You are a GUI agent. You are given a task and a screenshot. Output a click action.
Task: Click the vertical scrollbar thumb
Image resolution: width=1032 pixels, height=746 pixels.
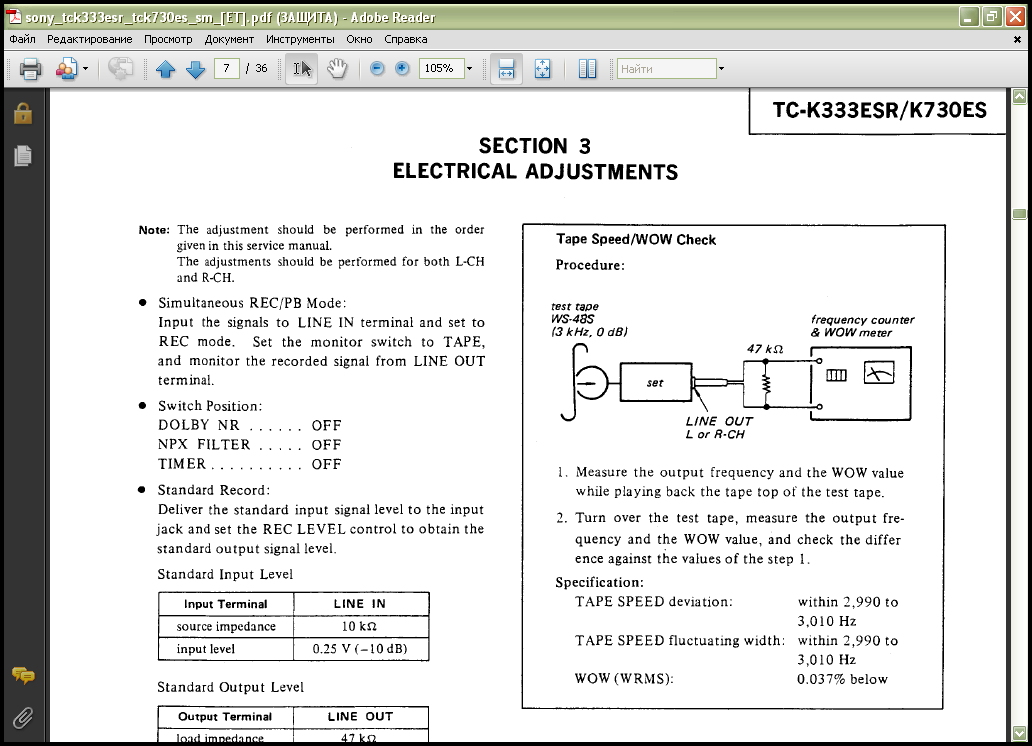point(1019,214)
